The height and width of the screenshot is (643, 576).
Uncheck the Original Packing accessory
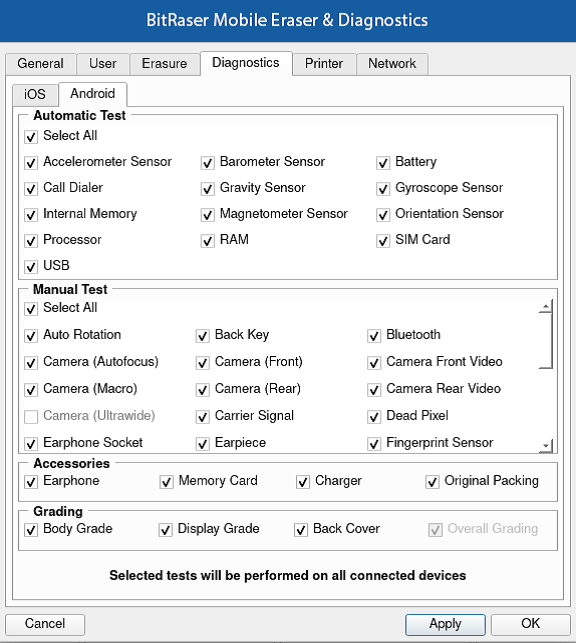click(x=432, y=482)
